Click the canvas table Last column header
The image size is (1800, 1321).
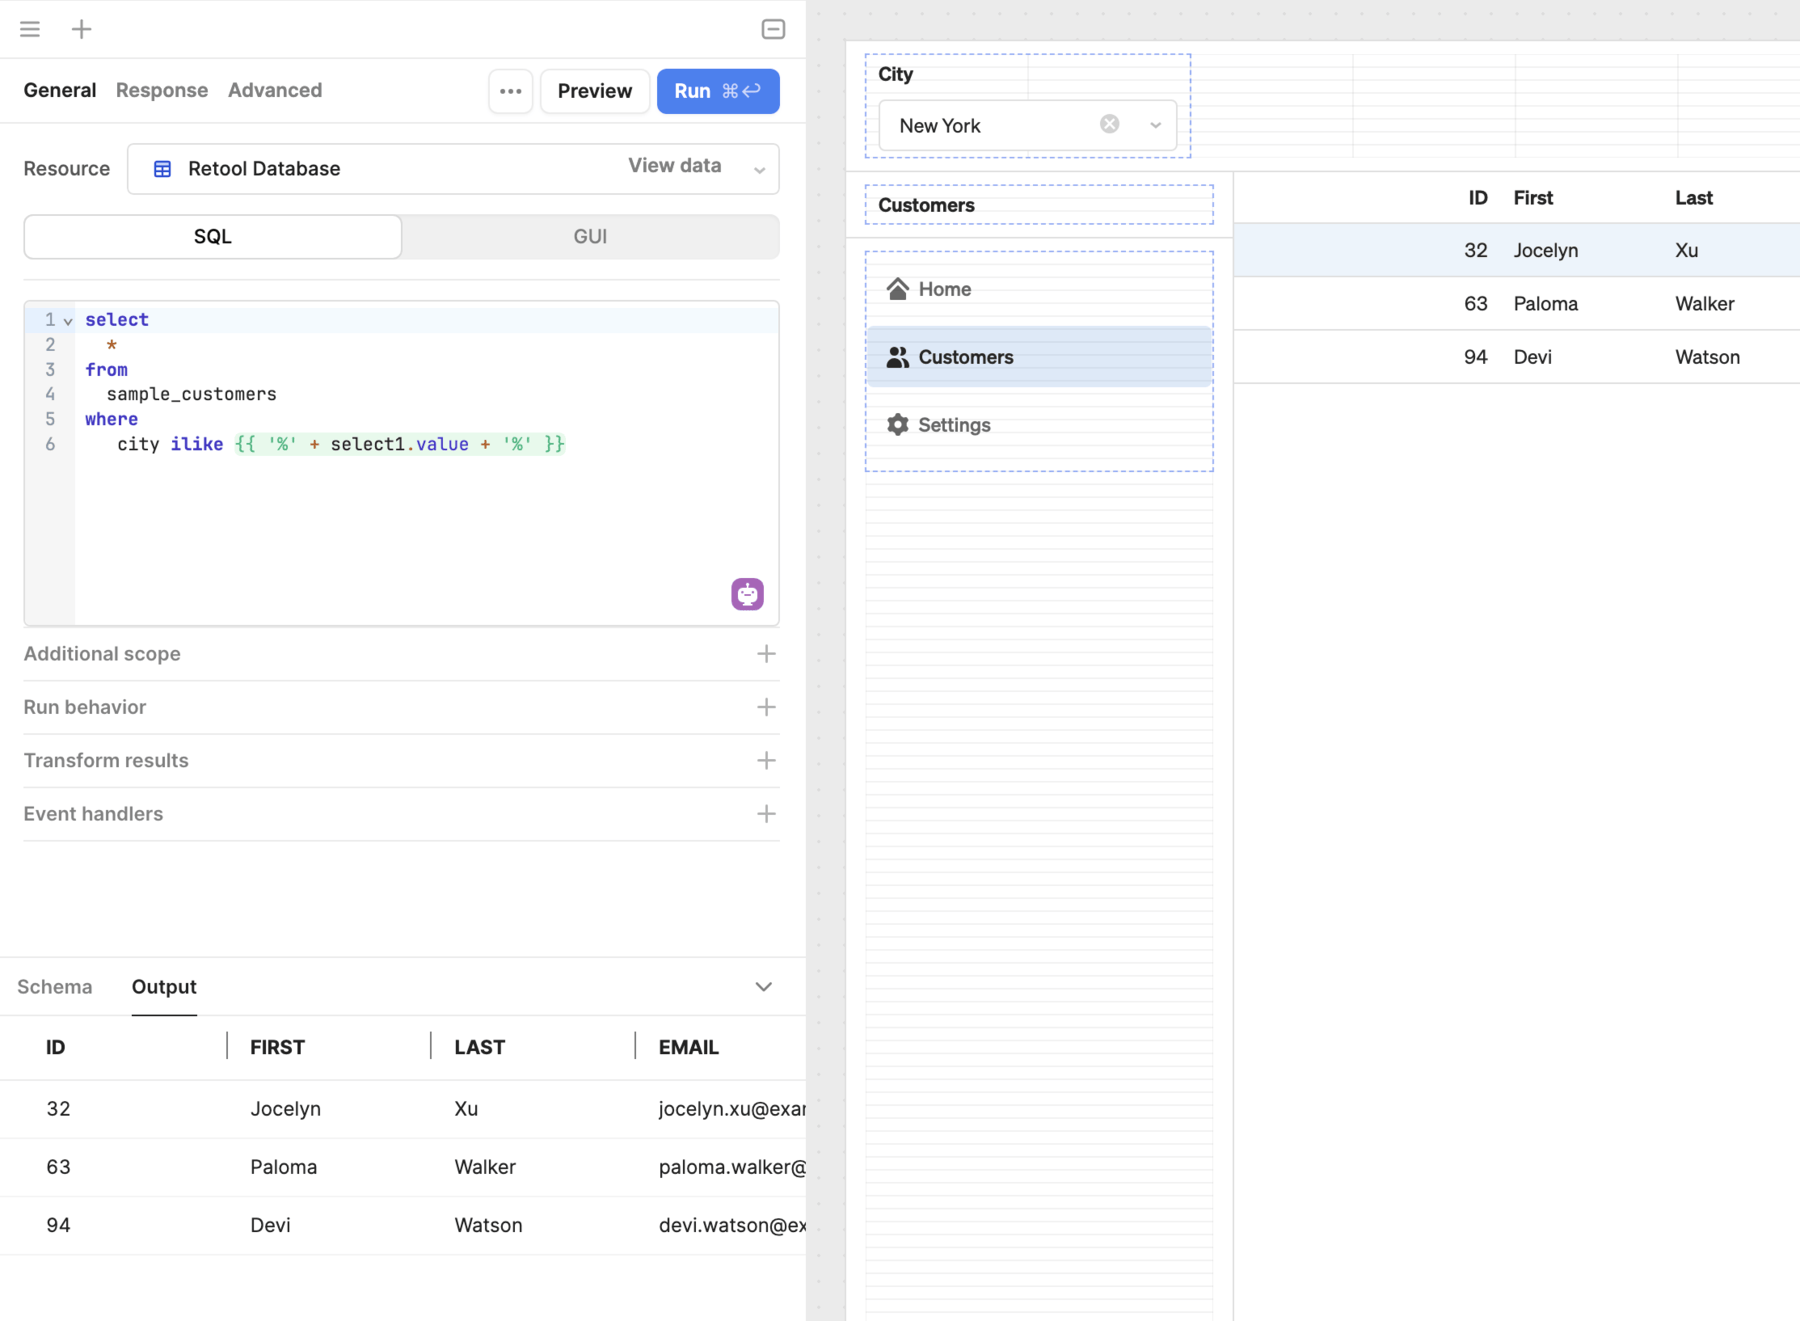pos(1694,198)
